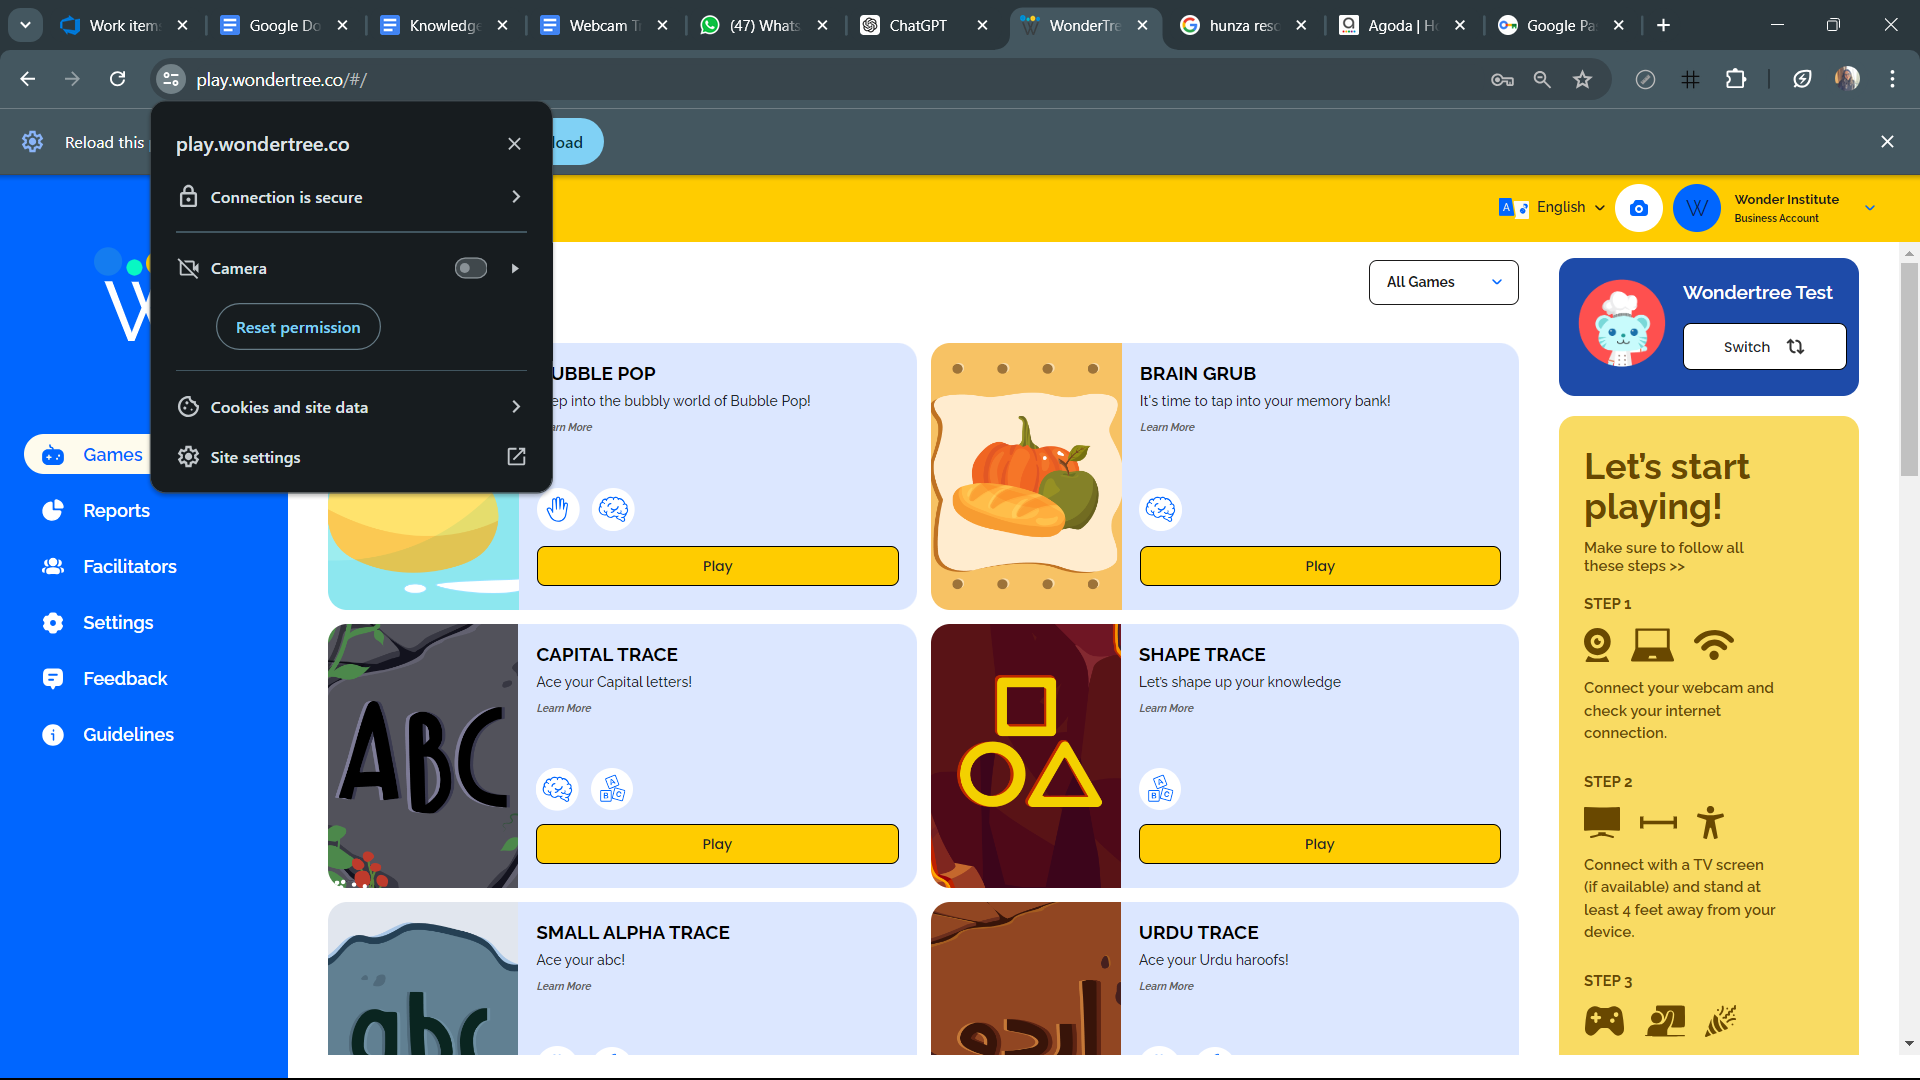Open new browser tab

[x=1663, y=26]
